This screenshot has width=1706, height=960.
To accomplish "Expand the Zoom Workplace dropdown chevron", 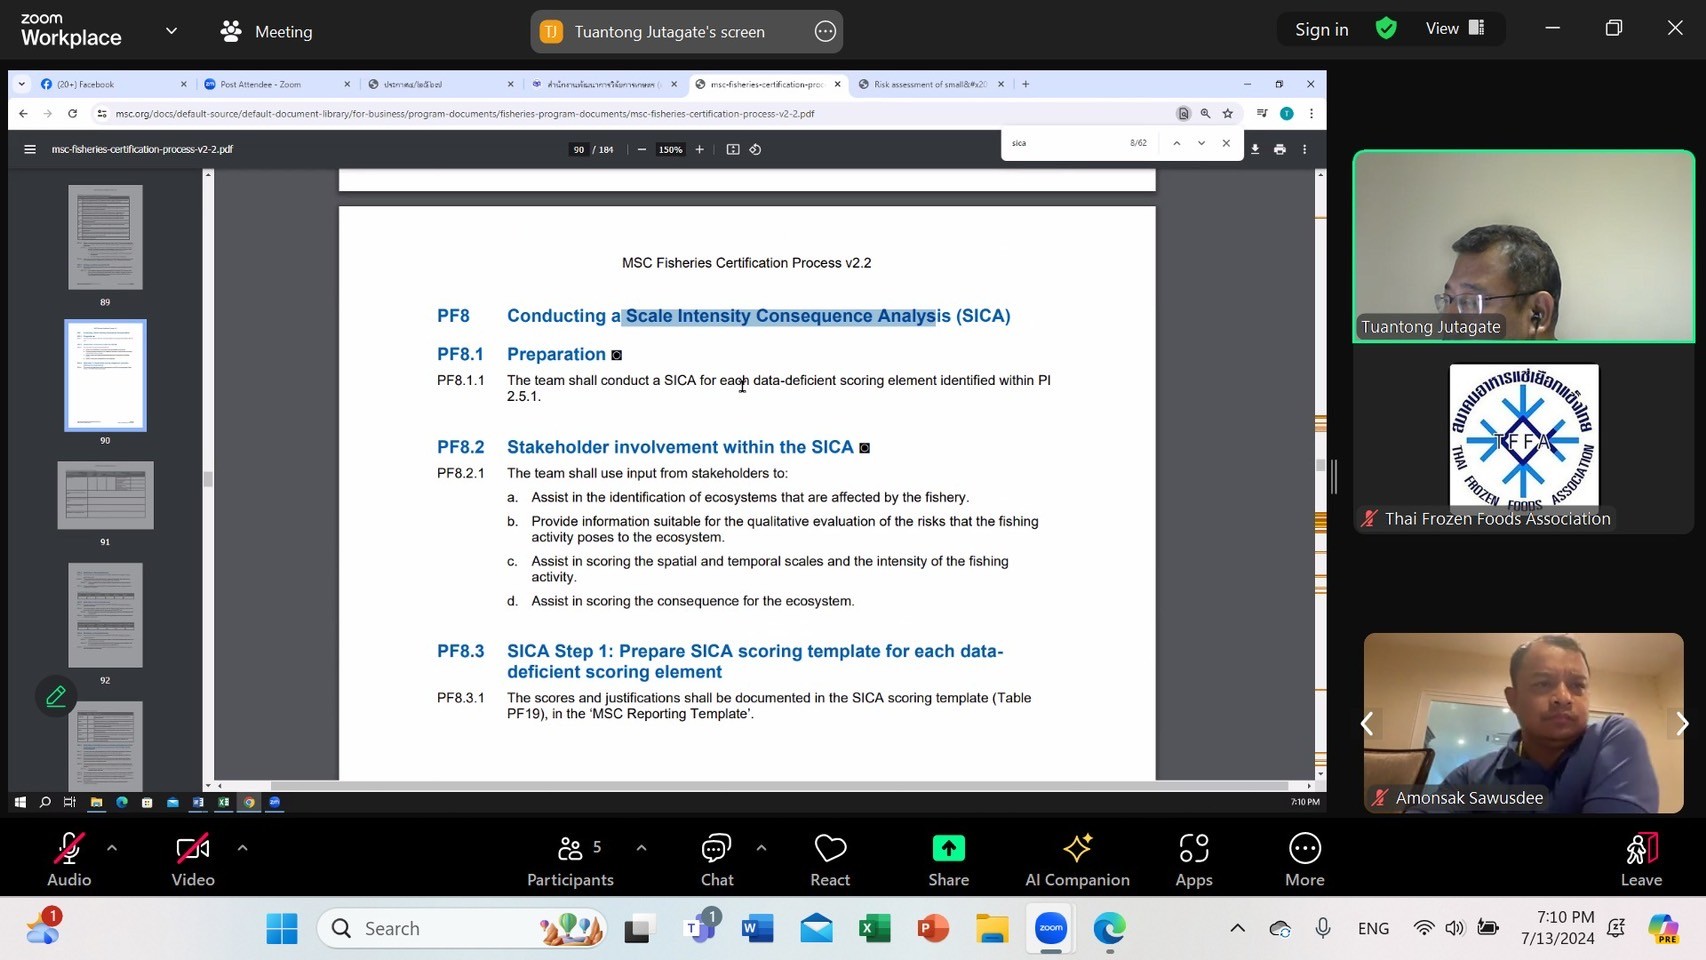I will pyautogui.click(x=171, y=31).
